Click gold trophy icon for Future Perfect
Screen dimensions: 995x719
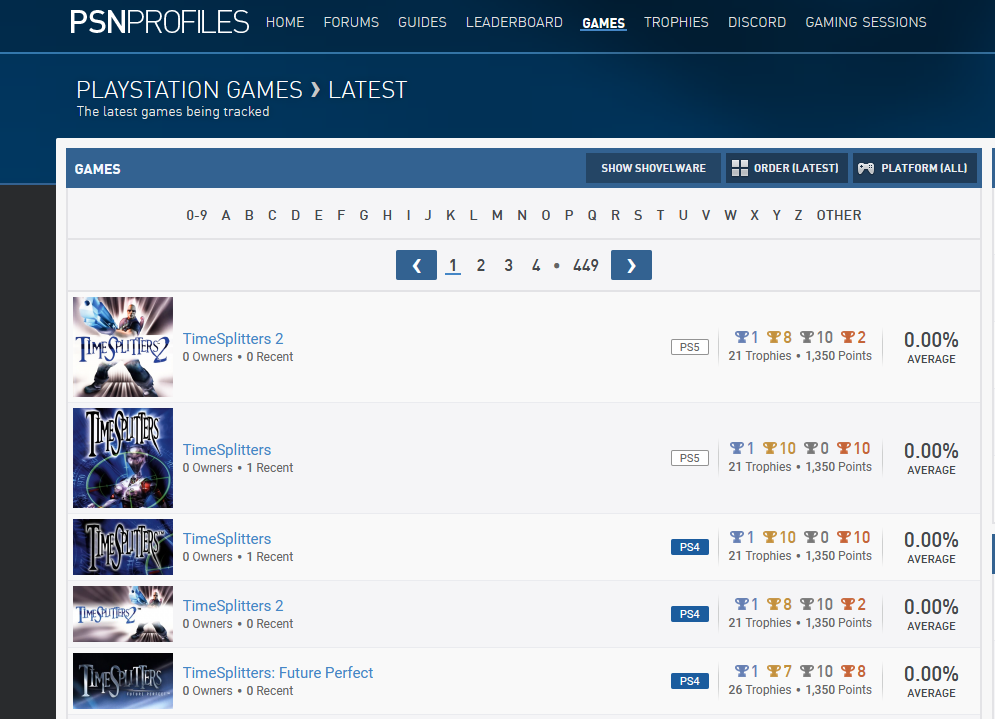[x=774, y=671]
